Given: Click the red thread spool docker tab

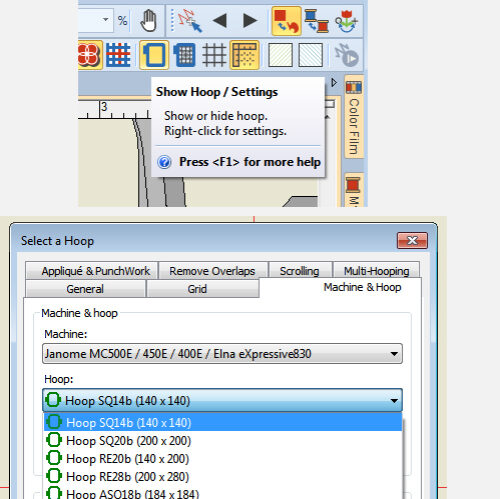Looking at the screenshot, I should (x=354, y=189).
